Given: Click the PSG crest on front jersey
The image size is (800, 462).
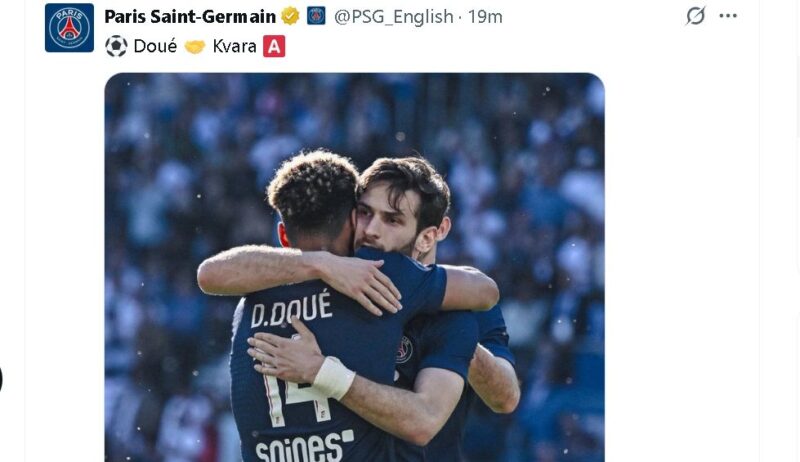Looking at the screenshot, I should tap(405, 350).
